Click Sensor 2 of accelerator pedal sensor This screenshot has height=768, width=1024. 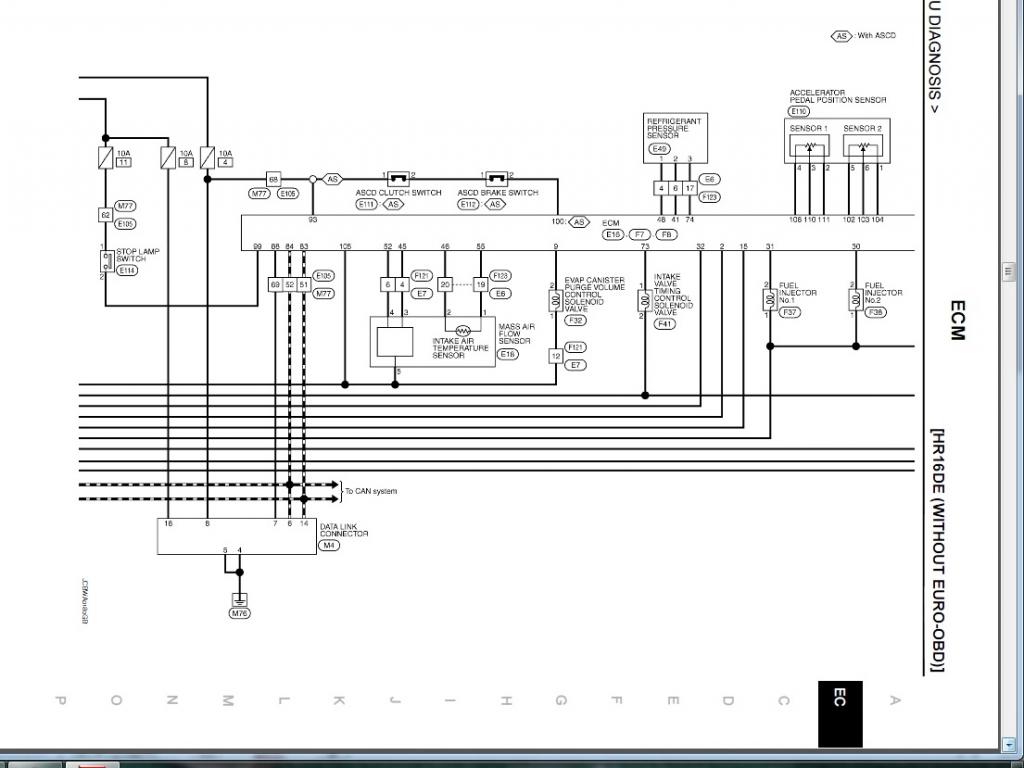pyautogui.click(x=863, y=147)
